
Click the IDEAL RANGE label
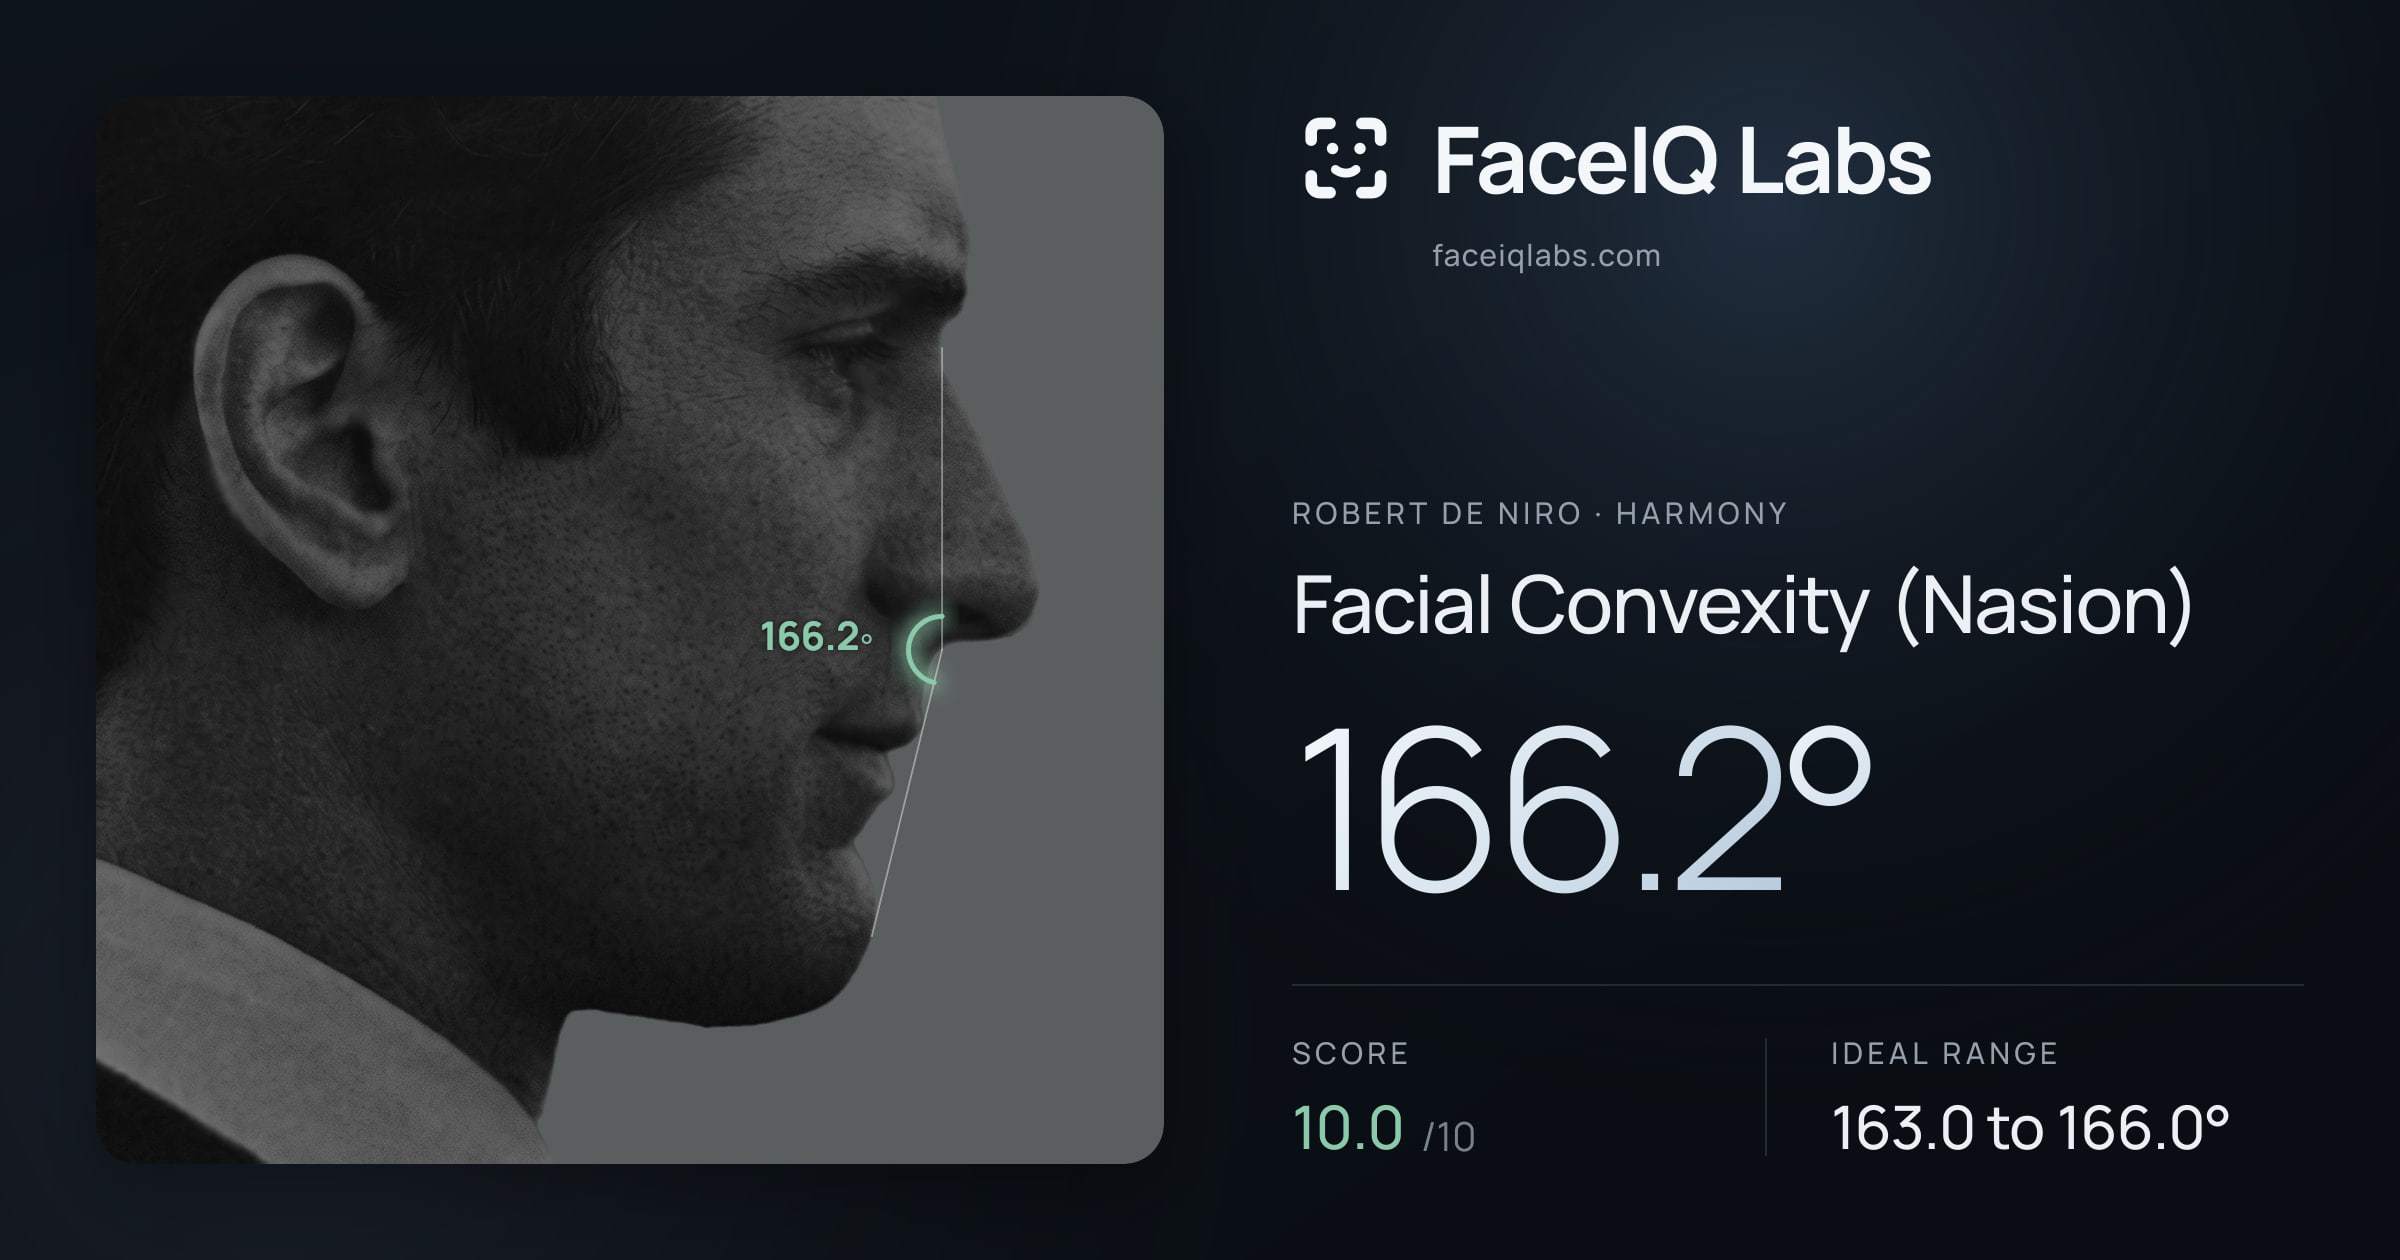click(1944, 1053)
